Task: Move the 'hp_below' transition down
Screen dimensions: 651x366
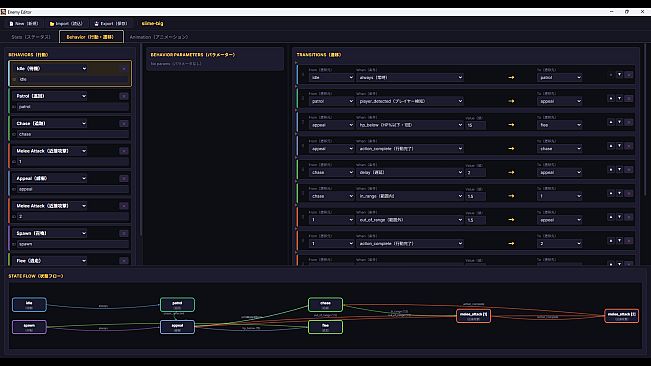Action: coord(619,122)
